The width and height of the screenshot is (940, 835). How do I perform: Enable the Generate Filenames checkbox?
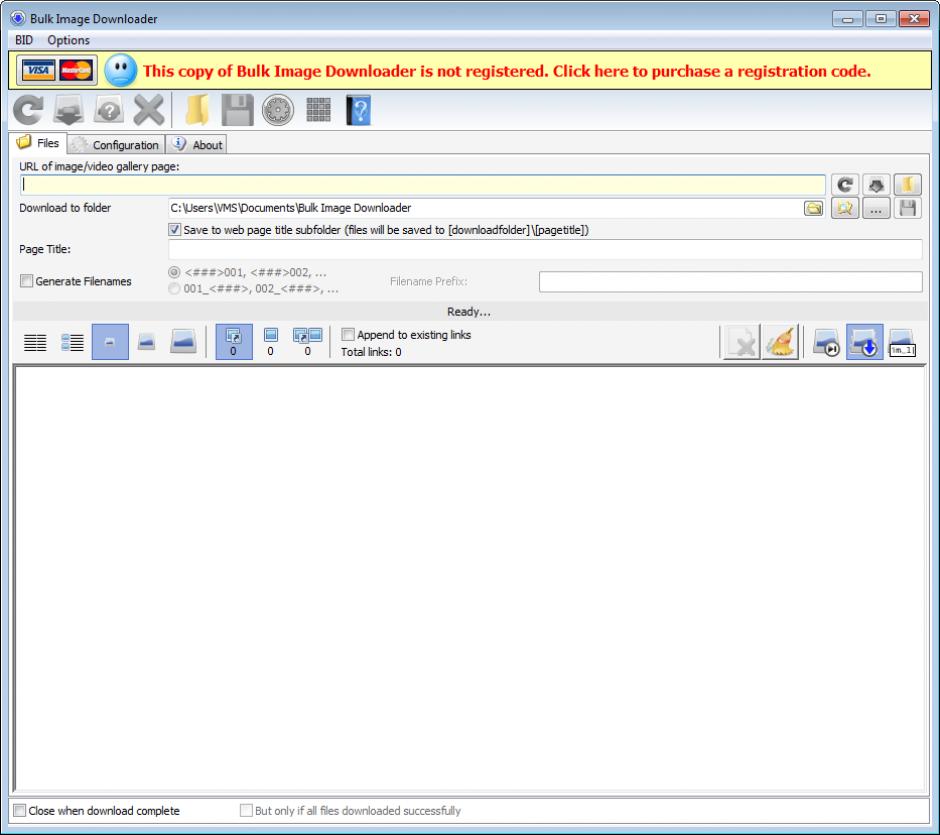[26, 281]
